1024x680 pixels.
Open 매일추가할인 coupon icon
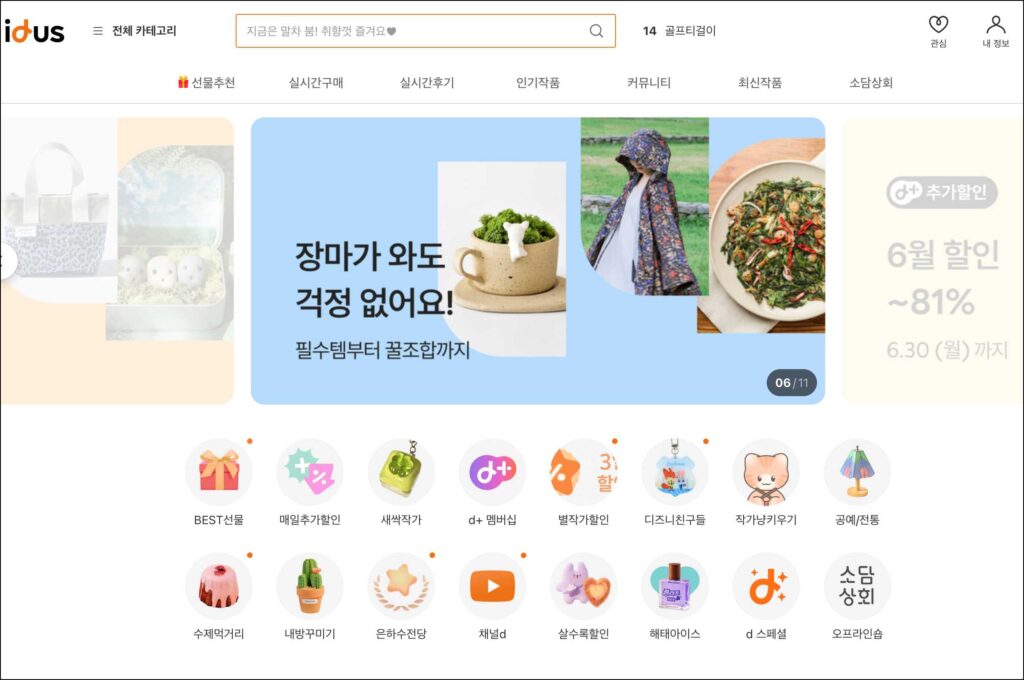(x=310, y=472)
